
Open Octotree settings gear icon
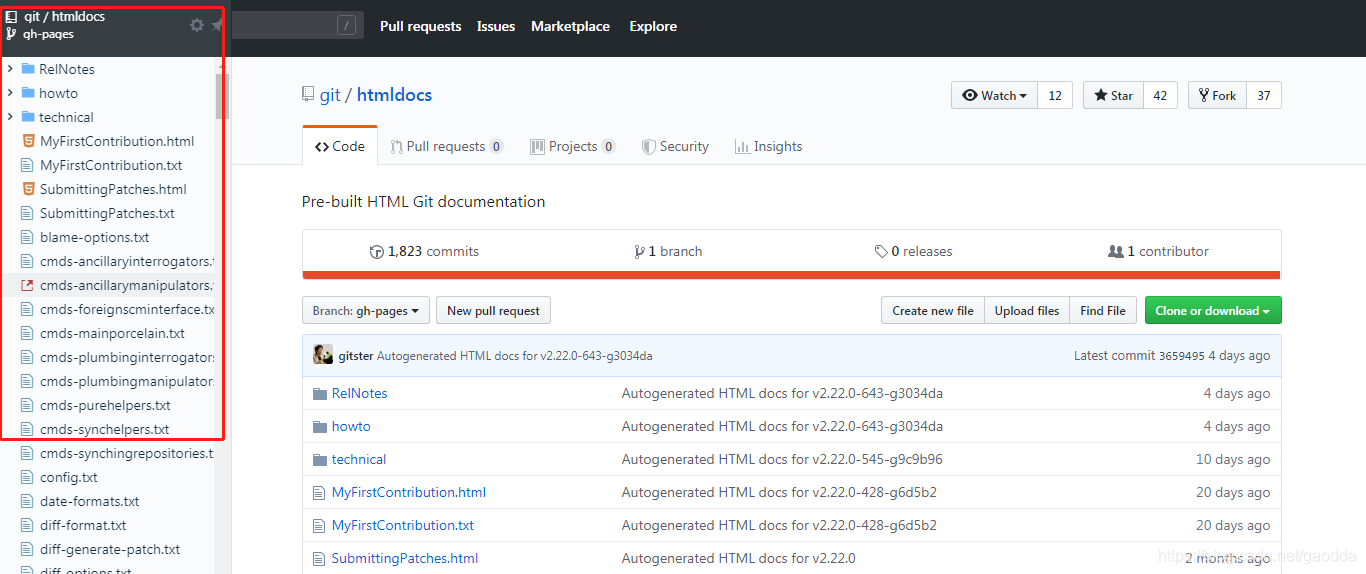(x=197, y=25)
